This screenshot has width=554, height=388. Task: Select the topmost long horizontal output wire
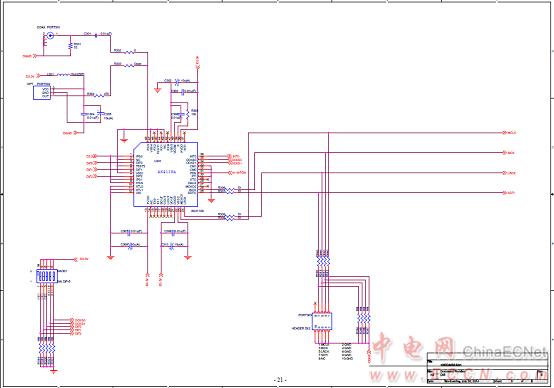click(x=376, y=133)
